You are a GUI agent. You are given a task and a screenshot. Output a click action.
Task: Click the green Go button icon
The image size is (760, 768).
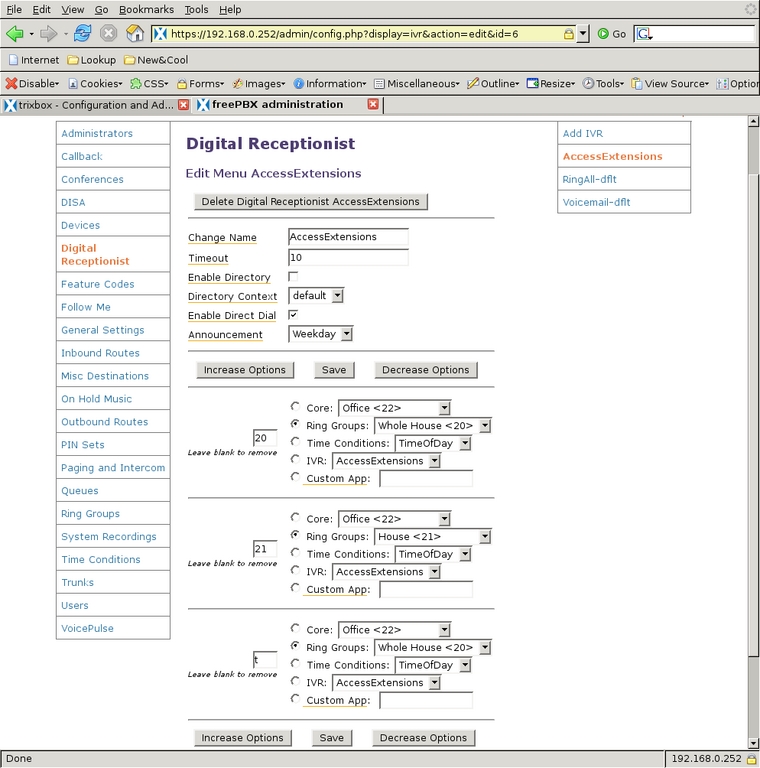[604, 33]
